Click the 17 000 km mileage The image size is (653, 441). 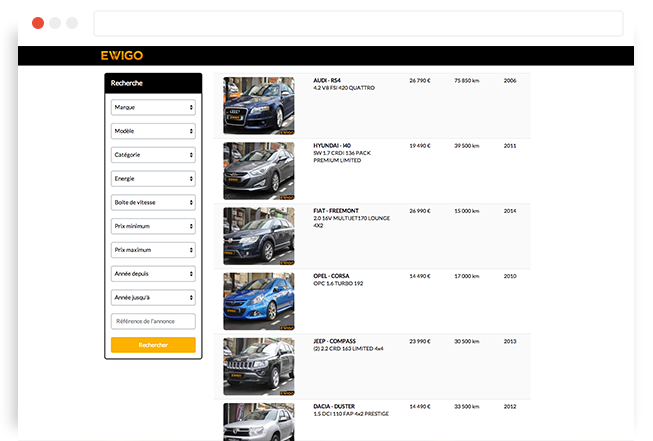[x=466, y=276]
